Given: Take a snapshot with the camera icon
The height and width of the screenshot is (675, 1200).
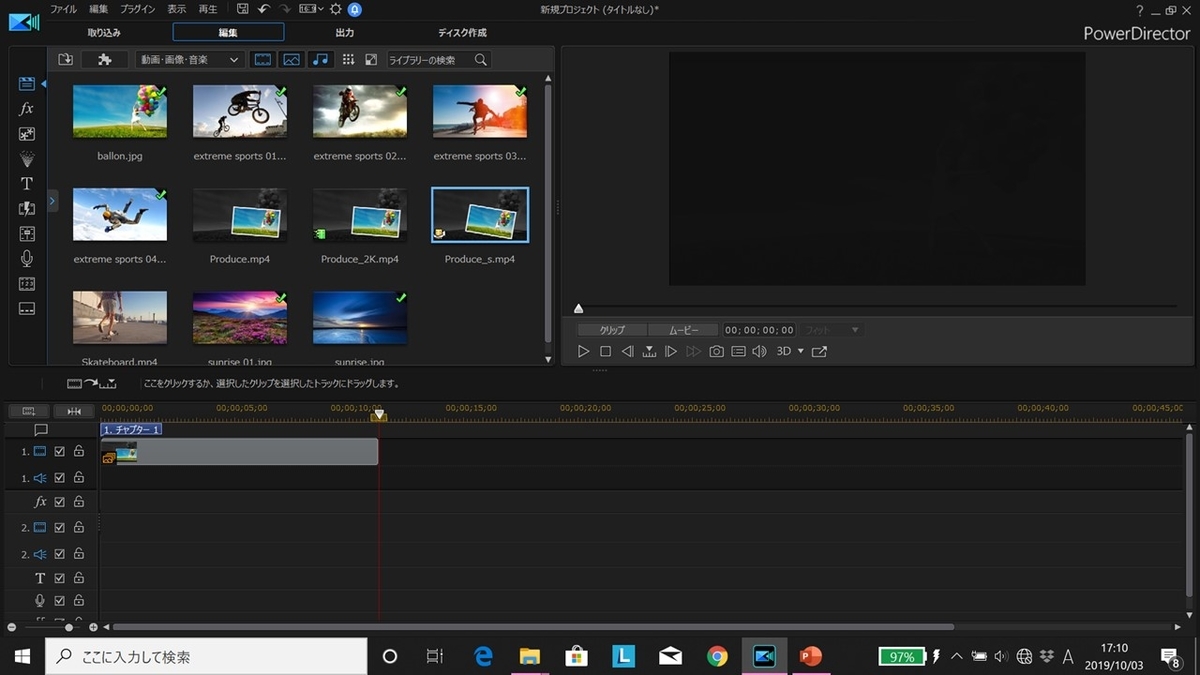Looking at the screenshot, I should point(716,351).
